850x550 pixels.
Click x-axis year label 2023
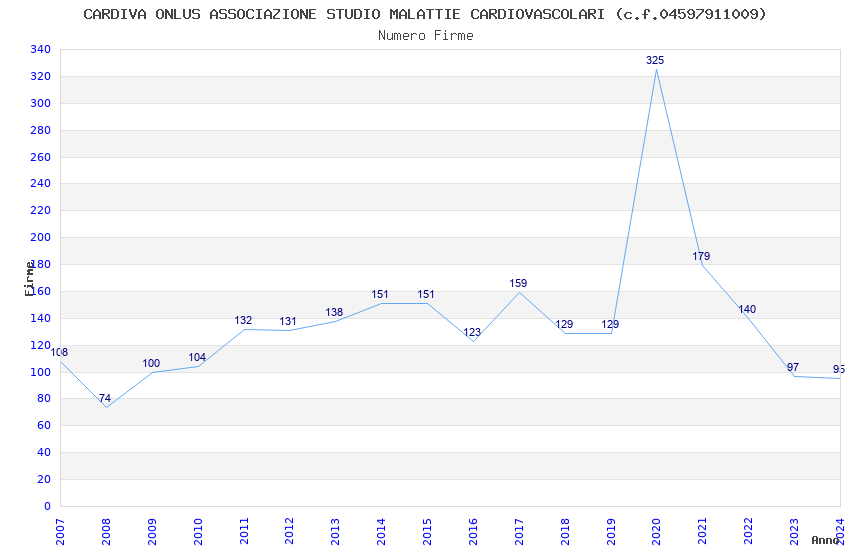(794, 531)
